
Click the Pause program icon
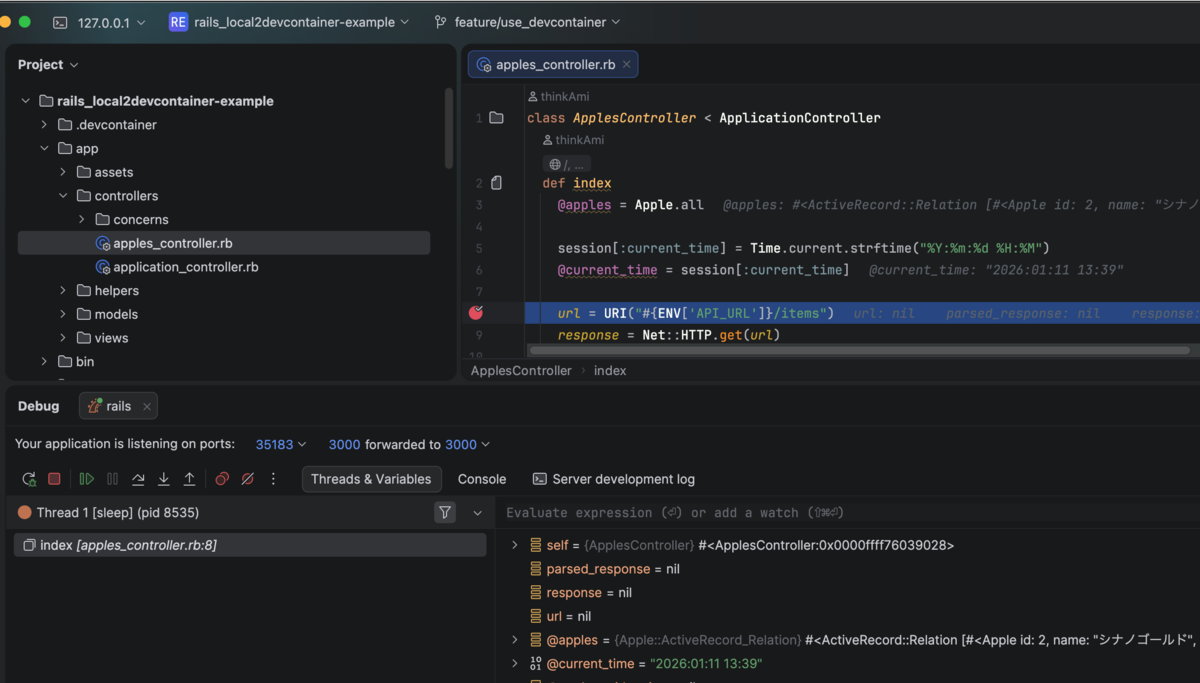tap(112, 479)
